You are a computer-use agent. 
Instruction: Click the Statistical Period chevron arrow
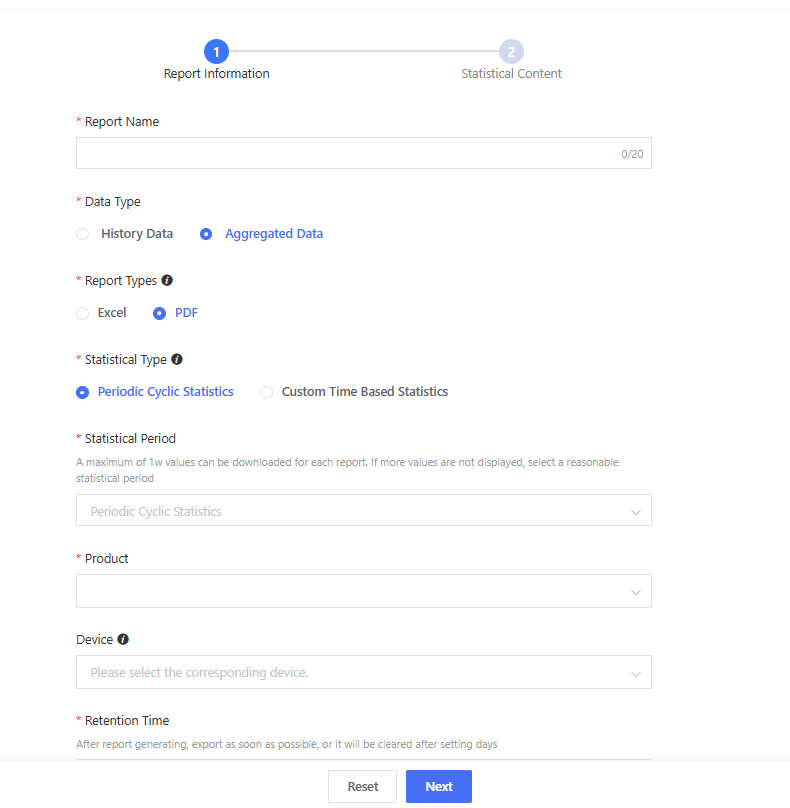point(635,512)
